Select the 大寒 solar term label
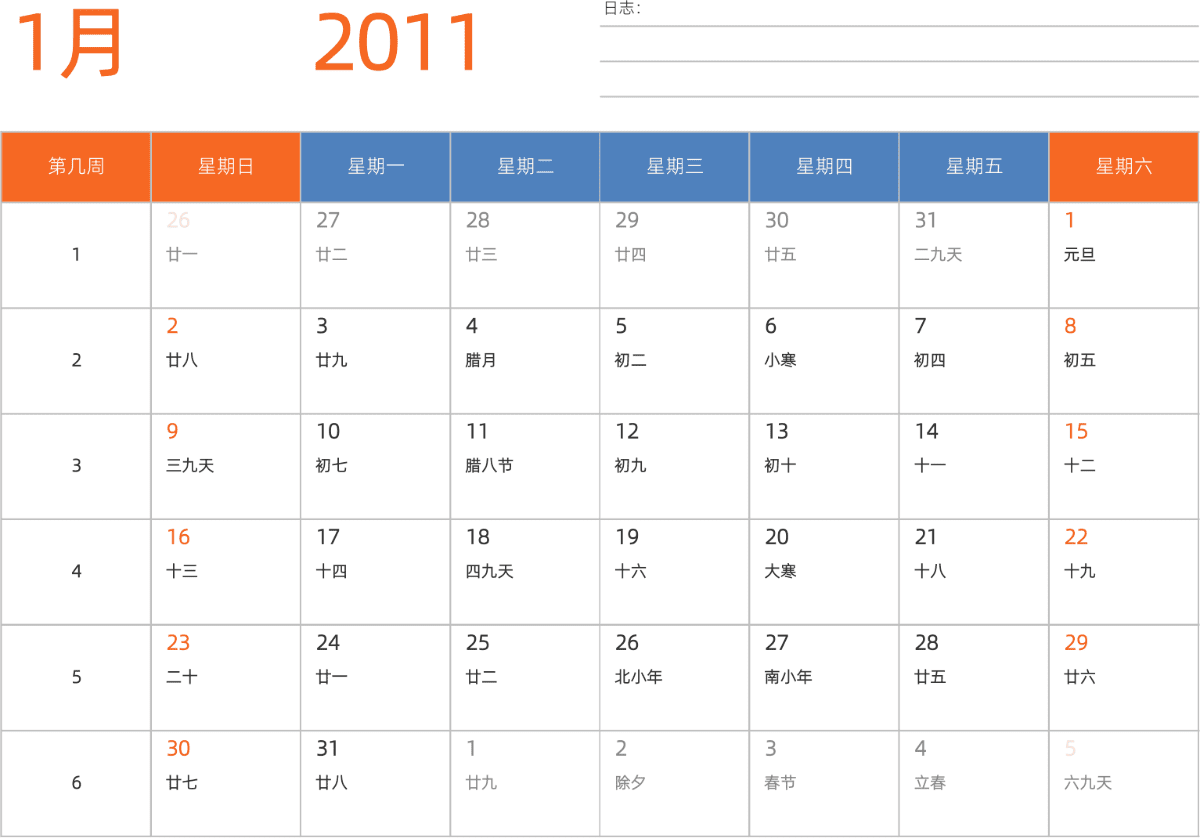 pyautogui.click(x=780, y=572)
